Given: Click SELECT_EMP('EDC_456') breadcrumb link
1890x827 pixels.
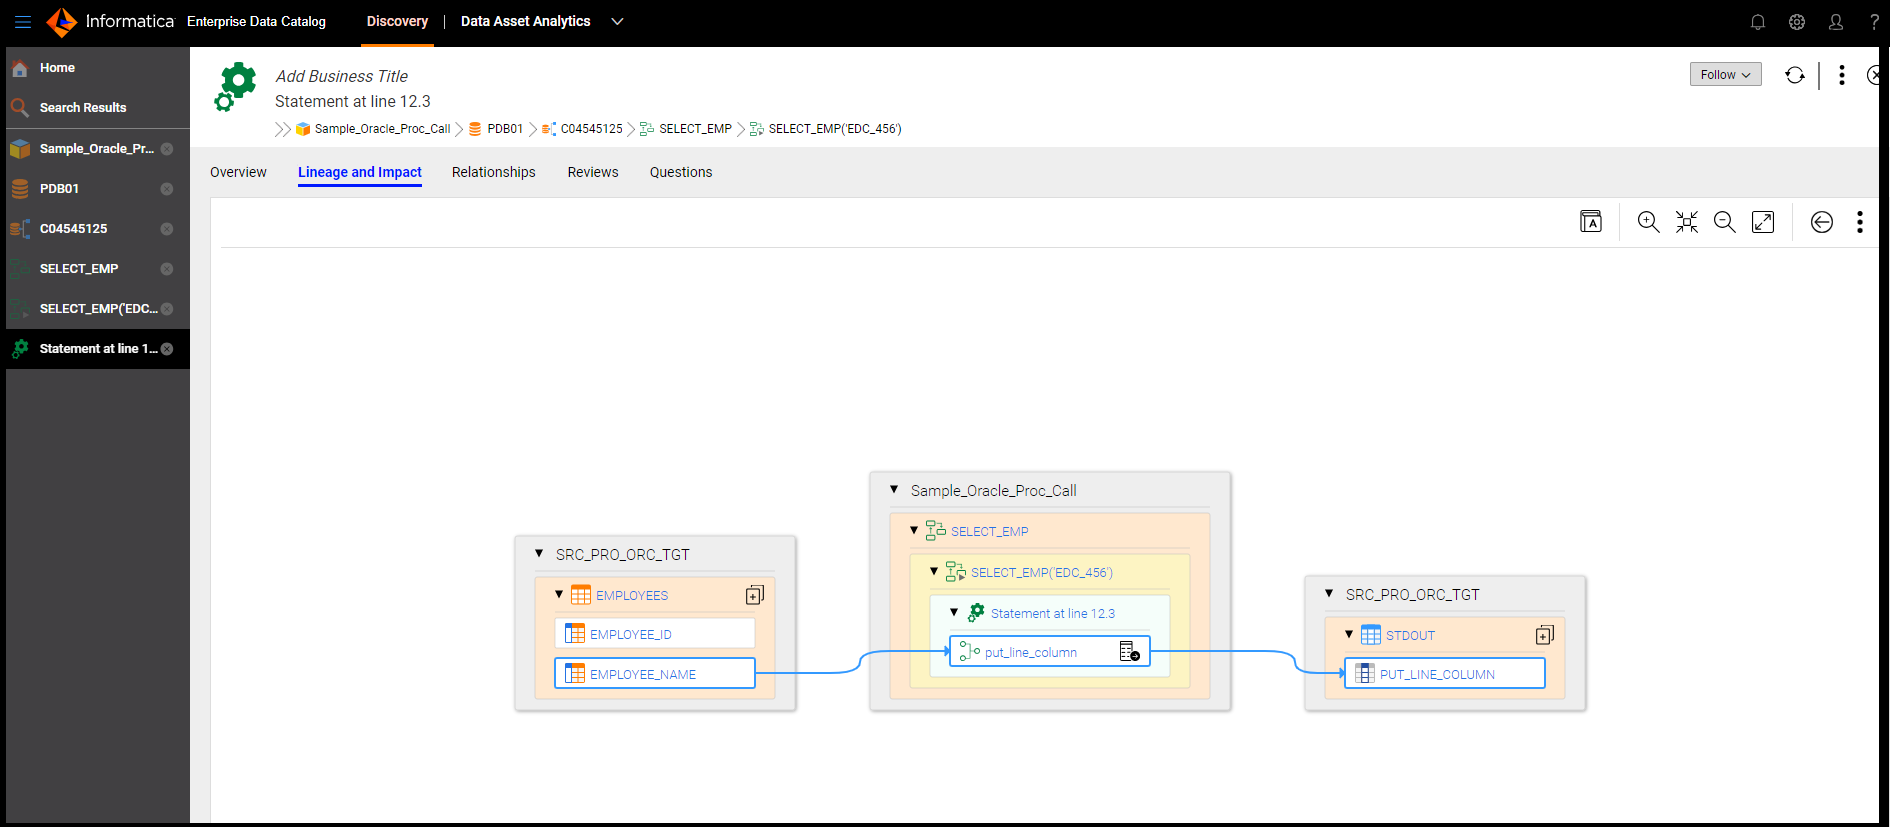Looking at the screenshot, I should (835, 129).
